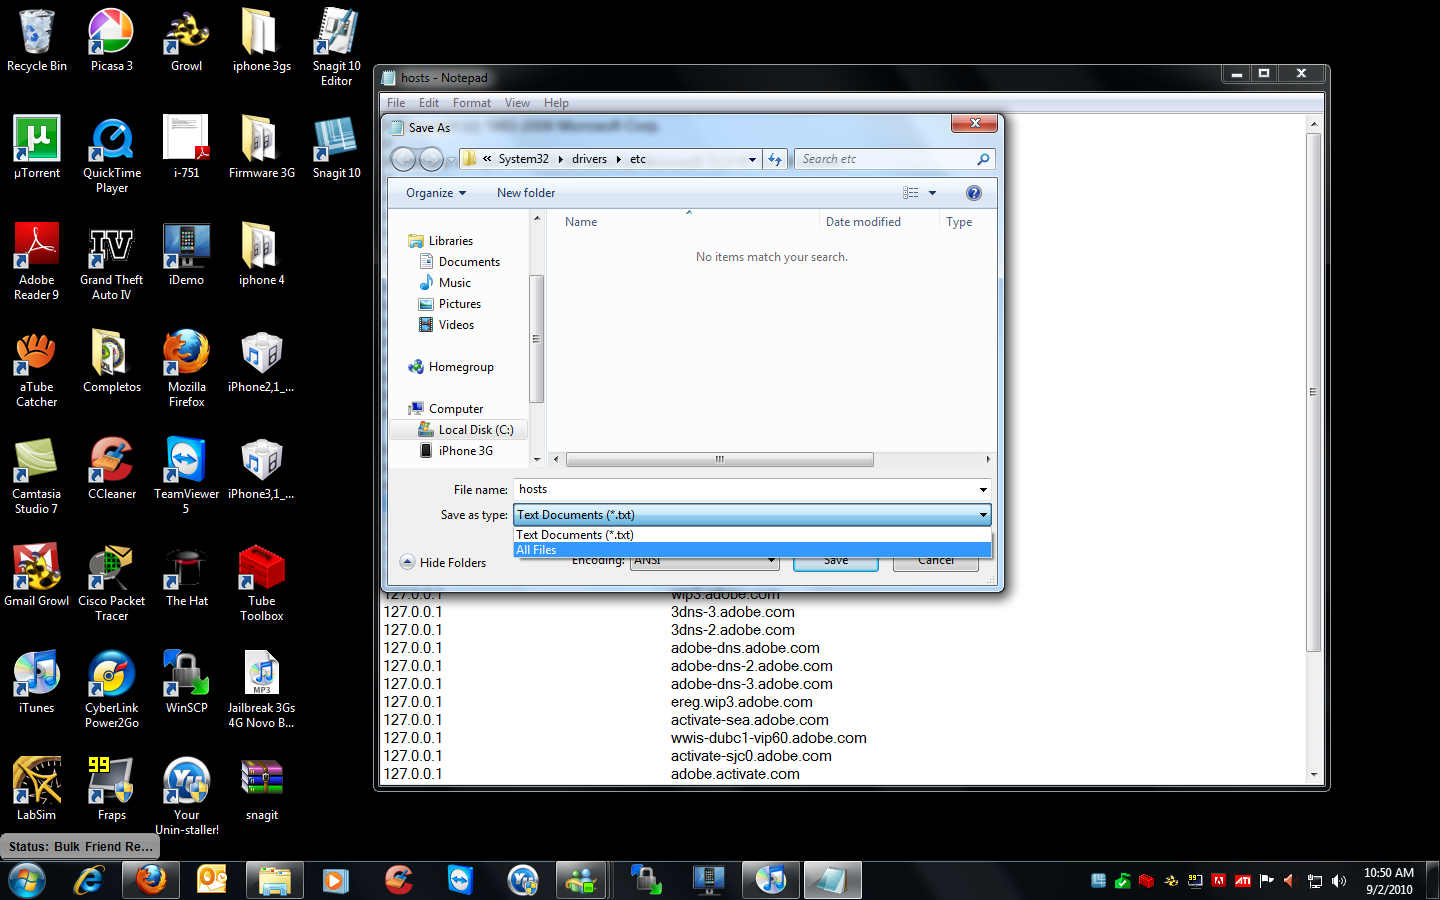Viewport: 1440px width, 900px height.
Task: Open the Edit menu in Notepad
Action: [x=429, y=103]
